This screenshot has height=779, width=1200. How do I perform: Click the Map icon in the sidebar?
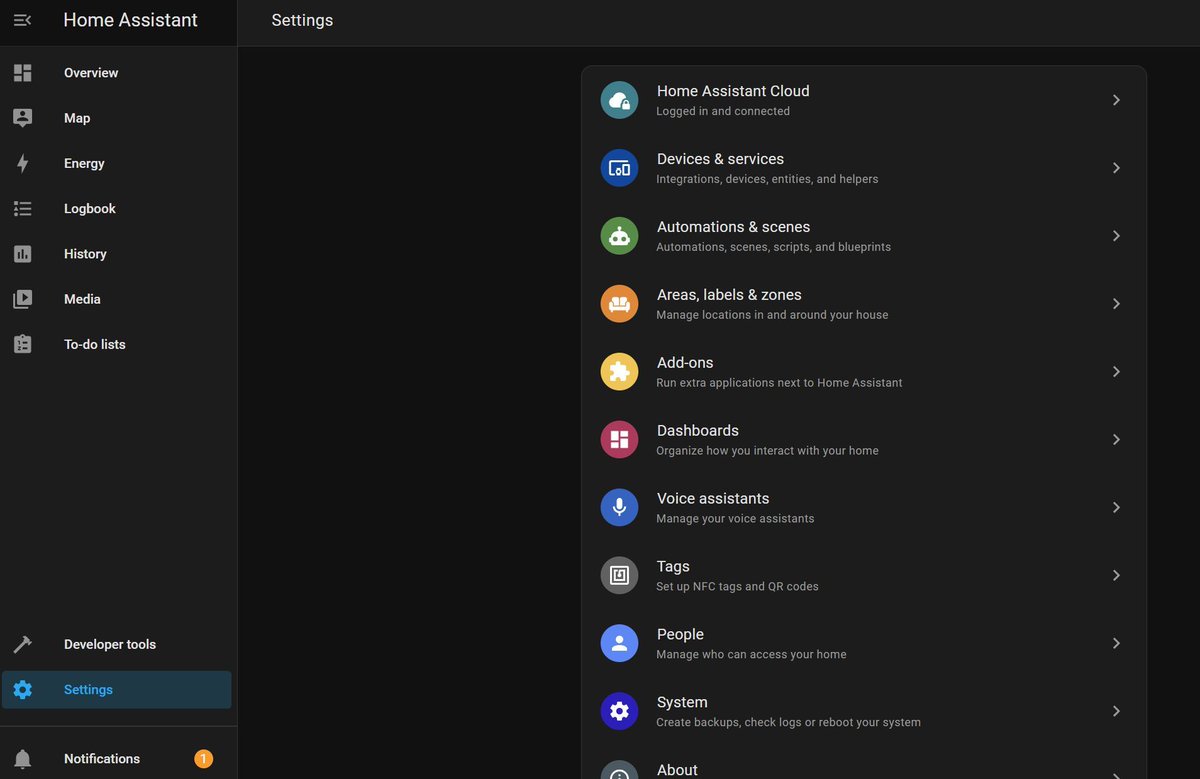[22, 118]
